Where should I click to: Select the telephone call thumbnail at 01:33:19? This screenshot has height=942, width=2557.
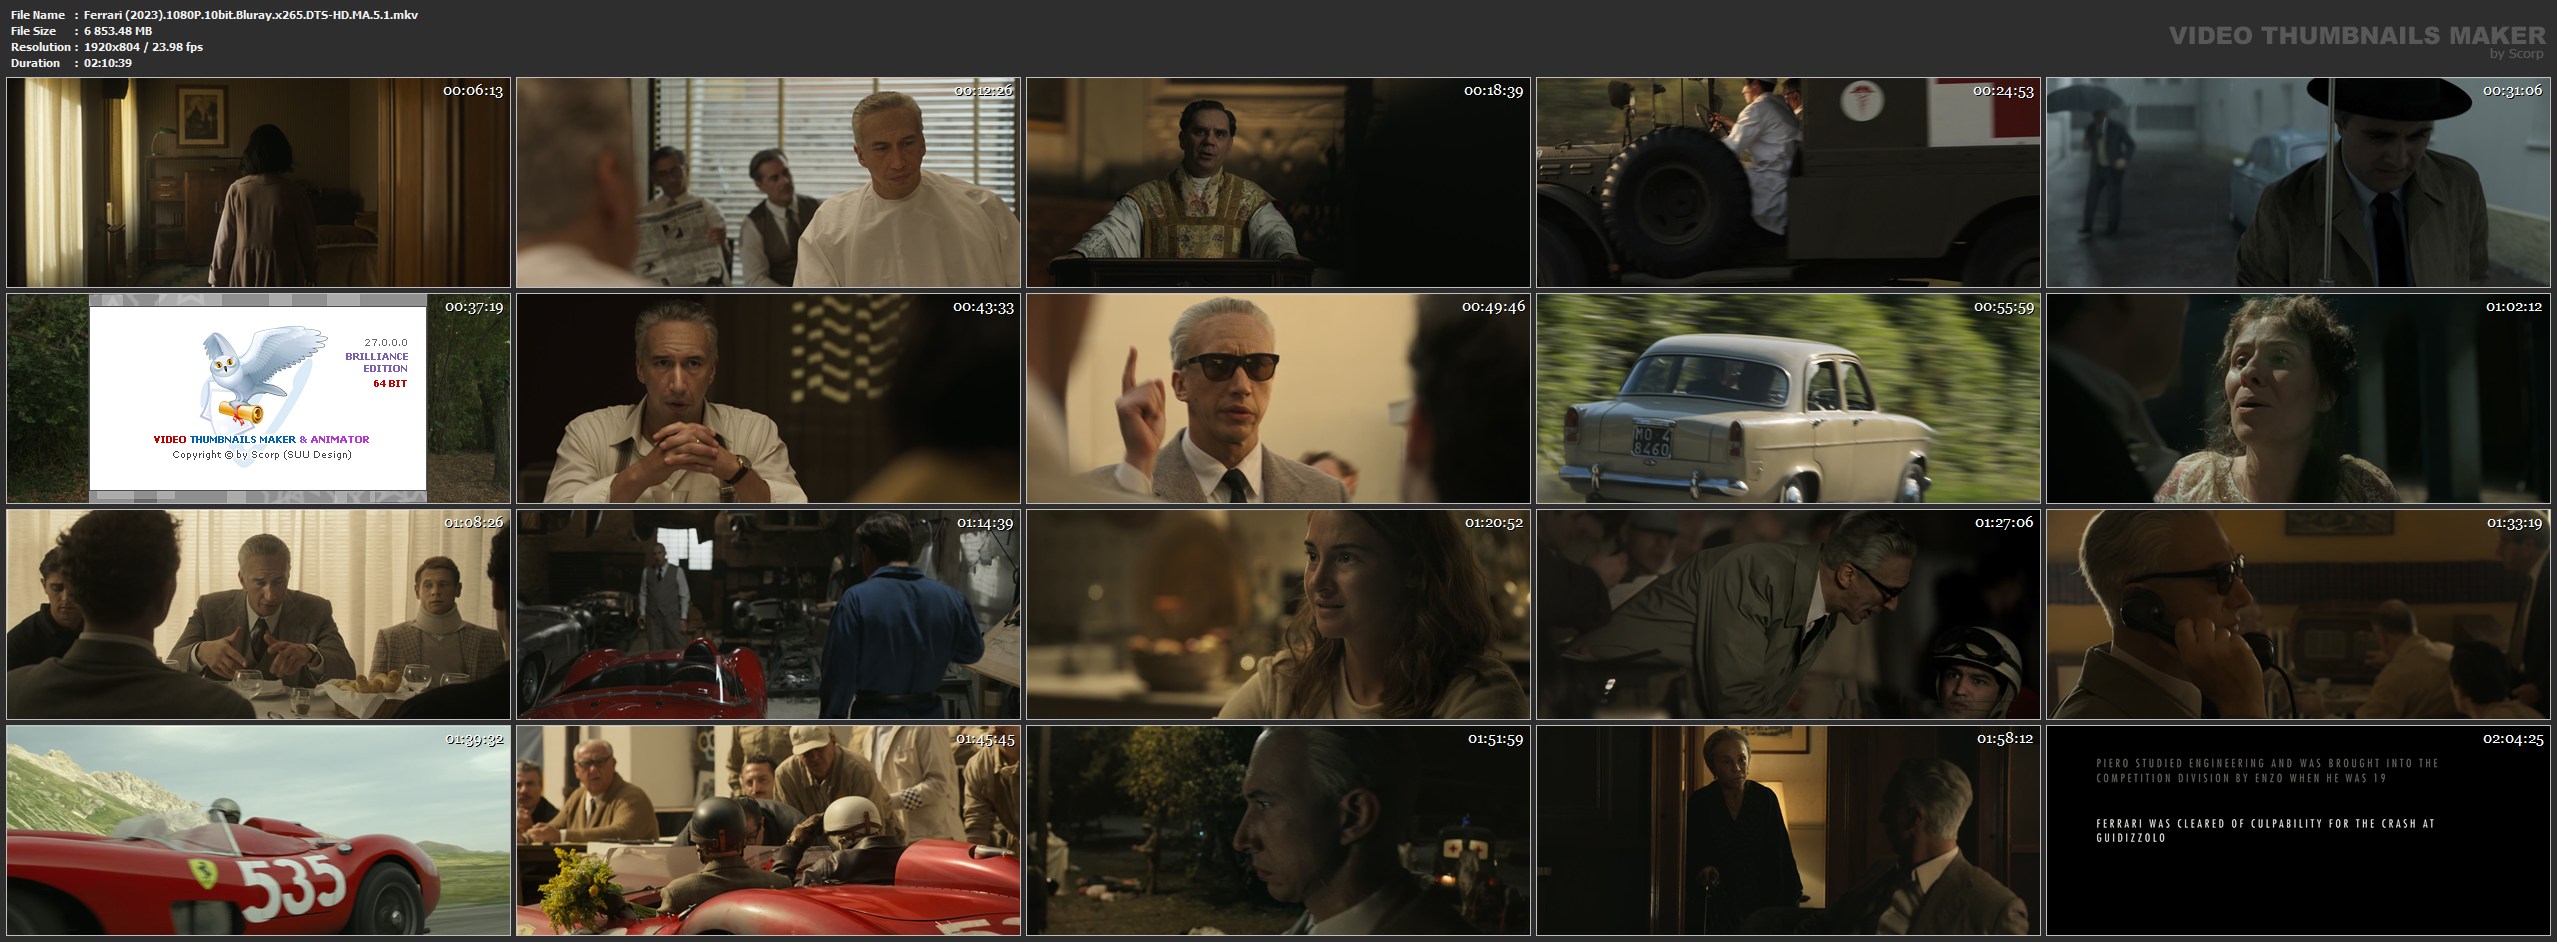click(x=2298, y=614)
